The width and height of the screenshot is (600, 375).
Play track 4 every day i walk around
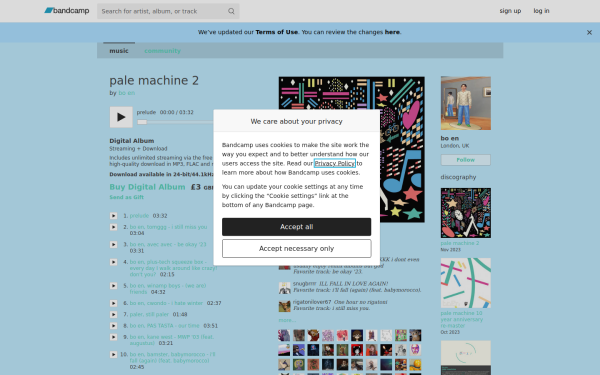pyautogui.click(x=114, y=262)
